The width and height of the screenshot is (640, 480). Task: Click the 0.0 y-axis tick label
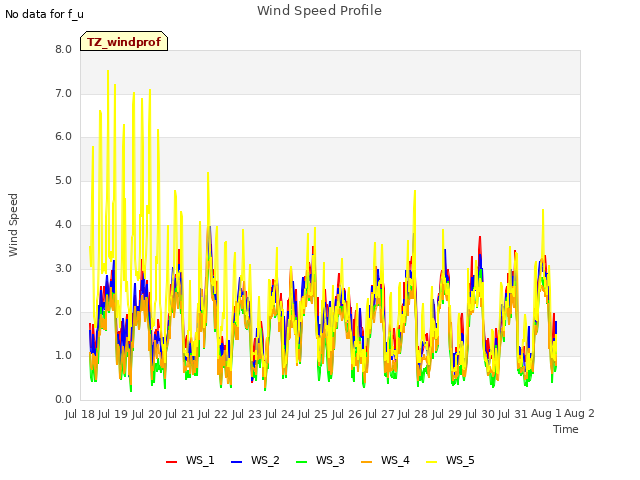(63, 400)
